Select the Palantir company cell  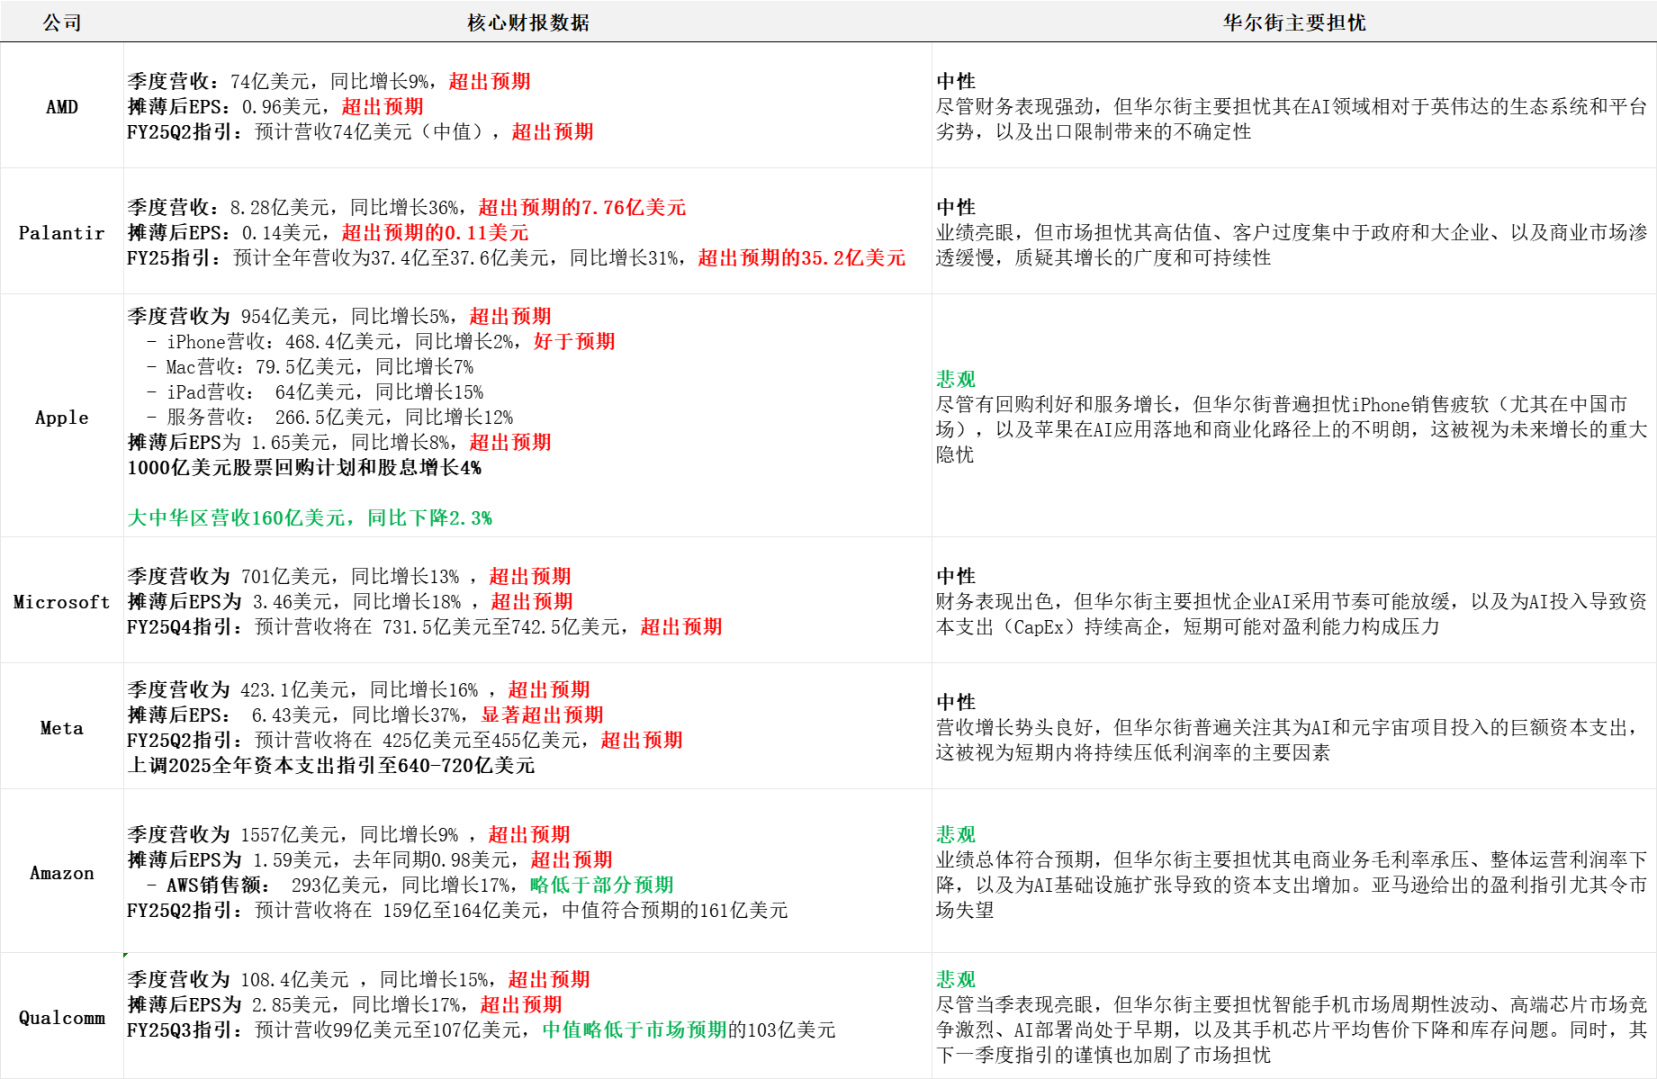point(62,232)
